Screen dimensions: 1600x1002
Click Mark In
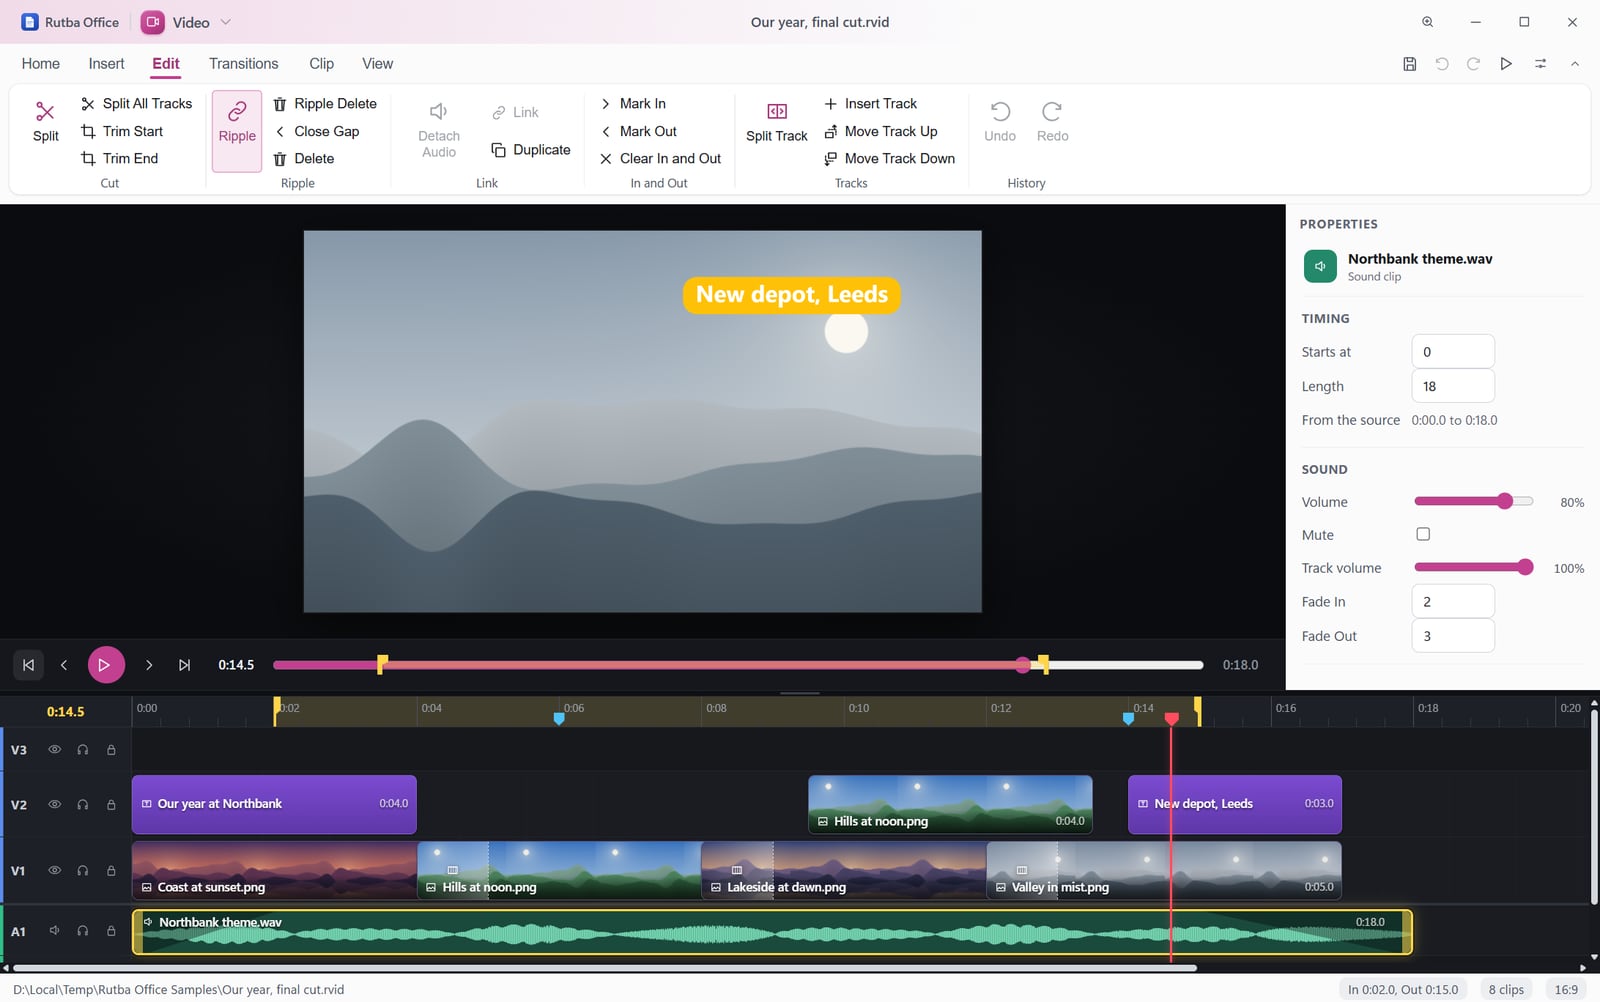[633, 104]
